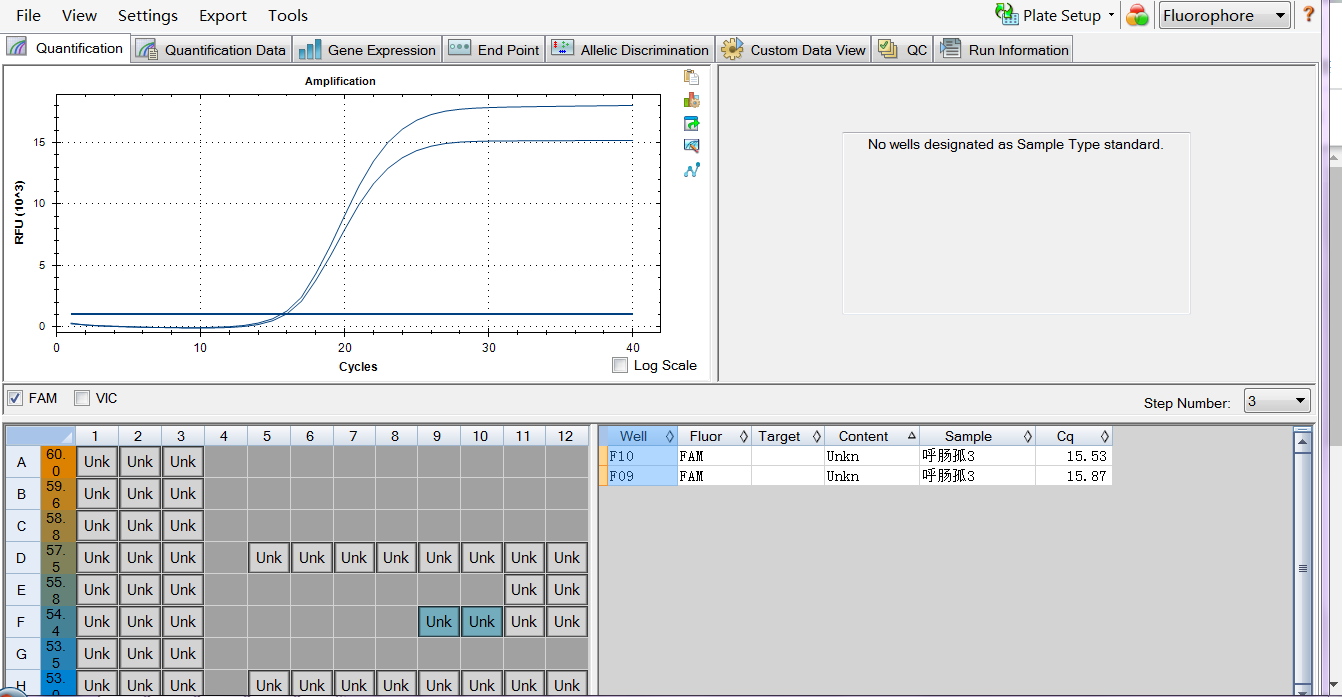The width and height of the screenshot is (1342, 697).
Task: Click the red-green well group color icon
Action: (x=1137, y=15)
